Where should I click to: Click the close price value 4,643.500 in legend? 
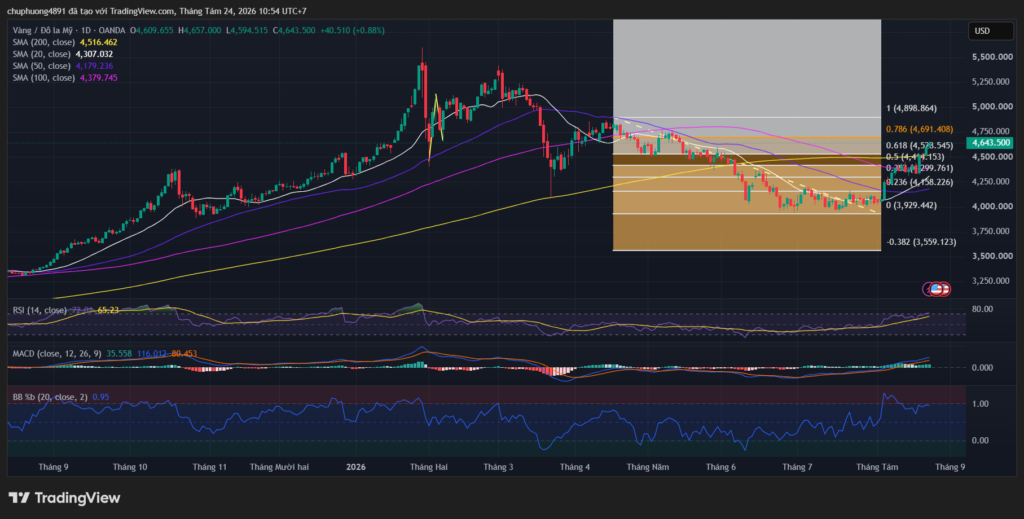pos(297,30)
